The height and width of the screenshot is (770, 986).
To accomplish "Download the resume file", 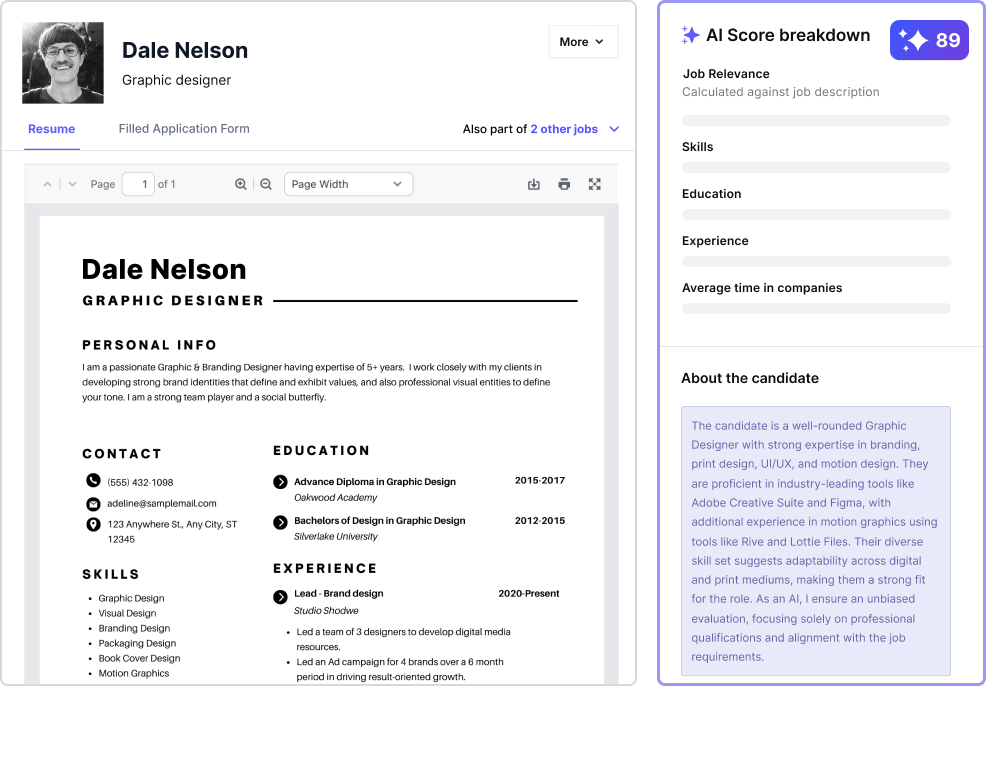I will 534,184.
